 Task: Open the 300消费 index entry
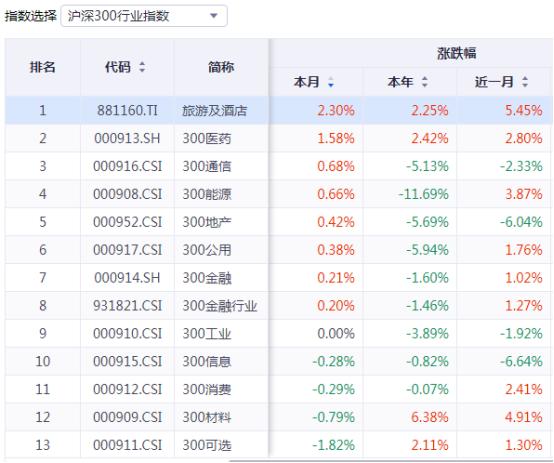click(207, 389)
